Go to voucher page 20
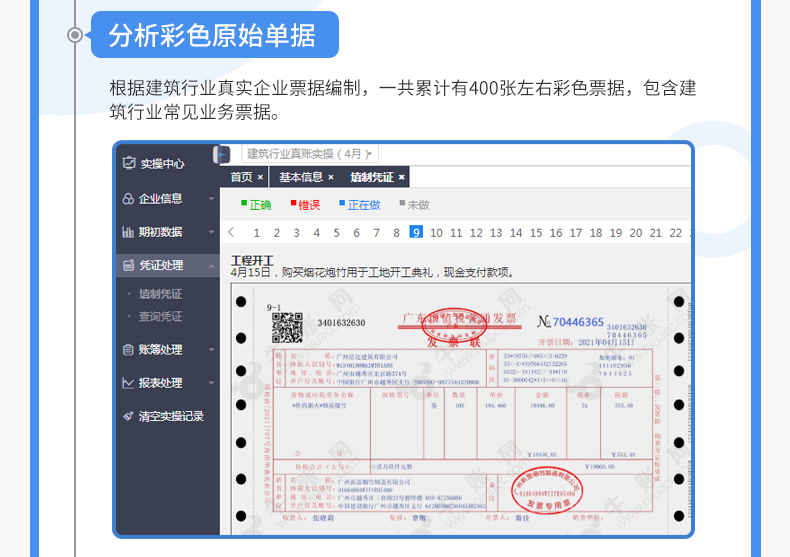 pos(636,233)
